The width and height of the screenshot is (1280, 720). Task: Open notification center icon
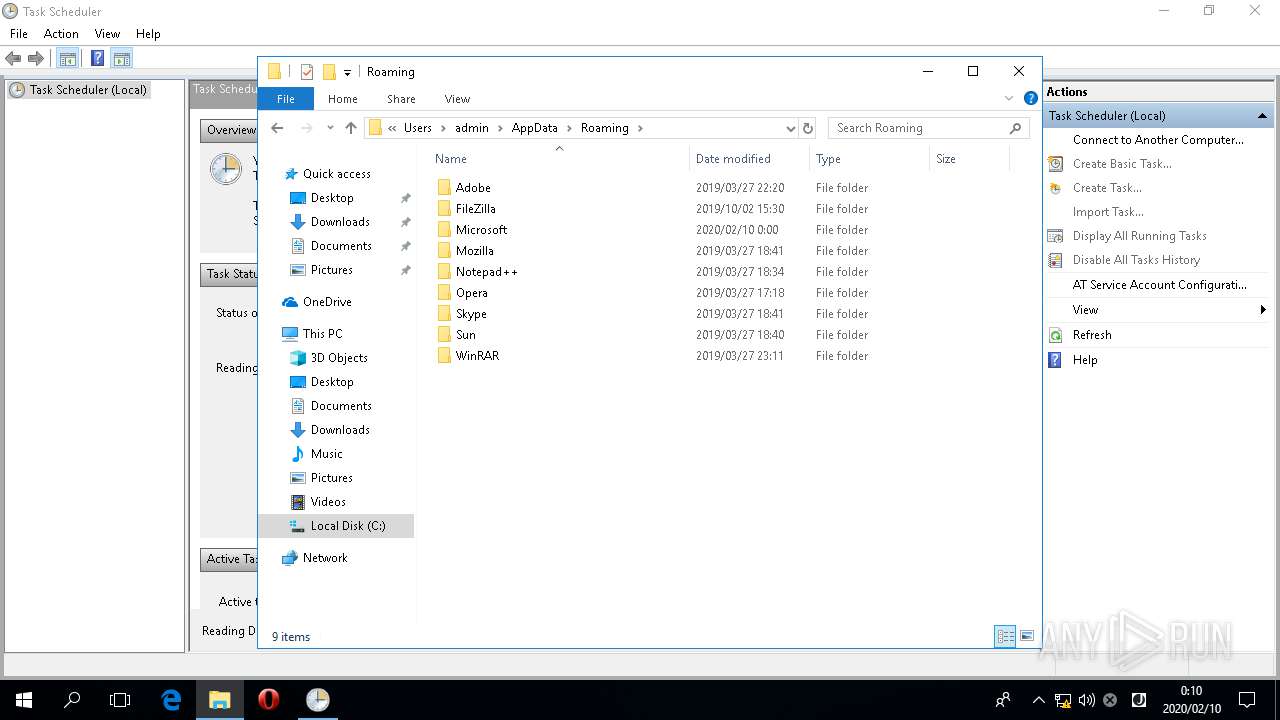(x=1246, y=700)
